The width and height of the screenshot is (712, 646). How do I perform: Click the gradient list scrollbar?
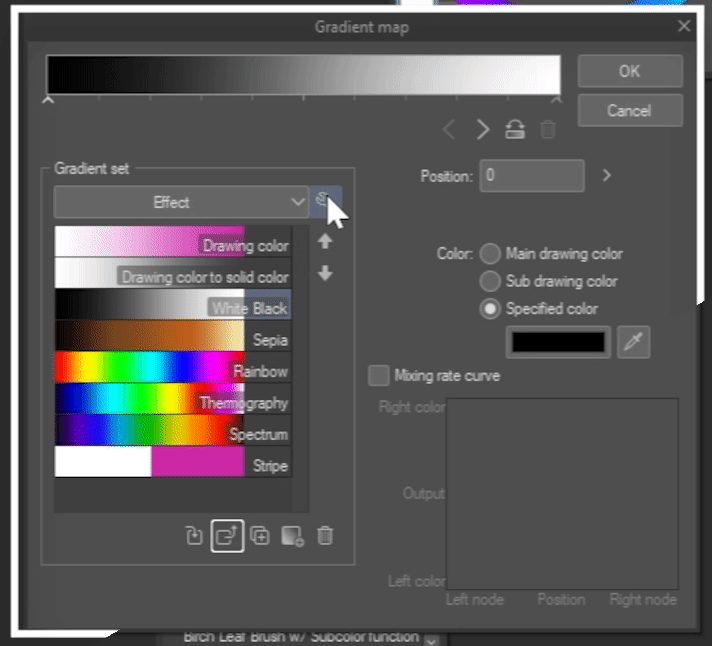[301, 369]
